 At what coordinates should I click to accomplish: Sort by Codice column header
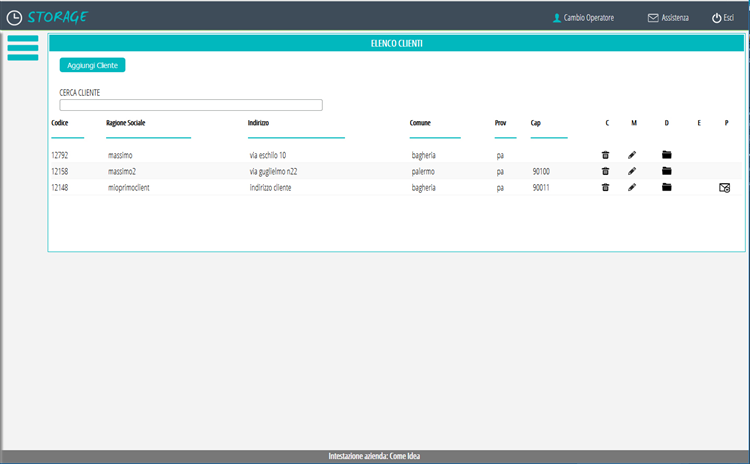pos(60,123)
